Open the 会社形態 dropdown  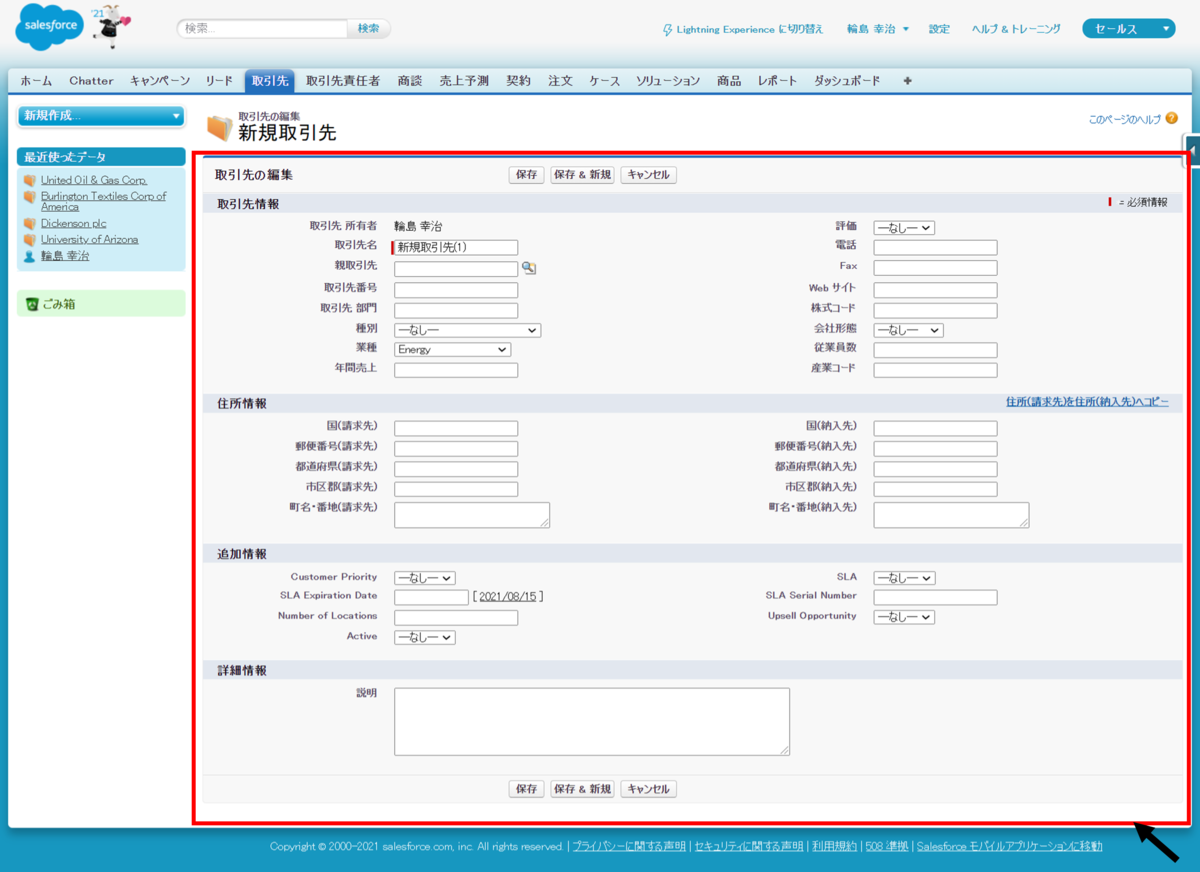point(908,330)
